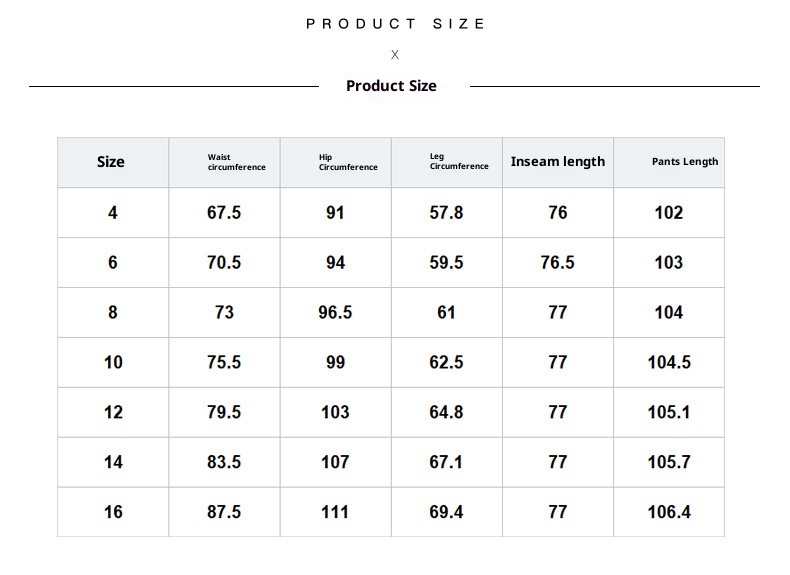Select waist value 67.5 cell

point(224,212)
